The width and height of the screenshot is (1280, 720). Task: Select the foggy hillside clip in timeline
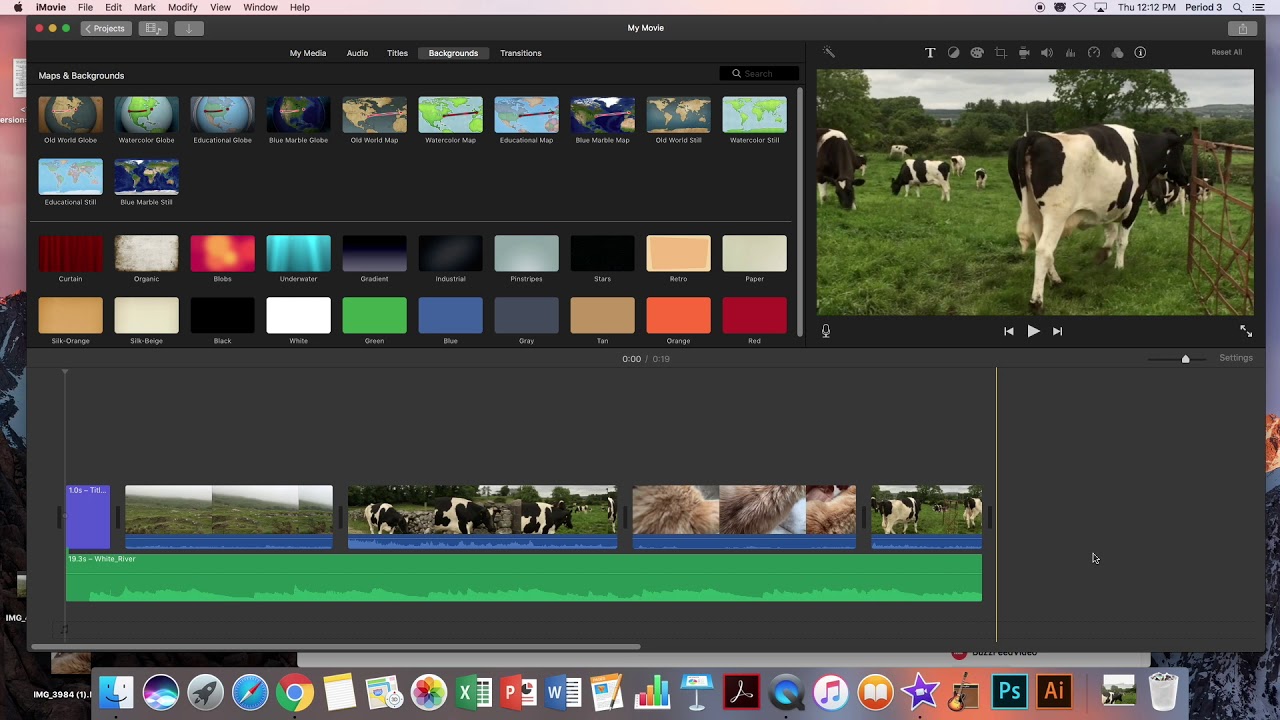click(x=229, y=517)
